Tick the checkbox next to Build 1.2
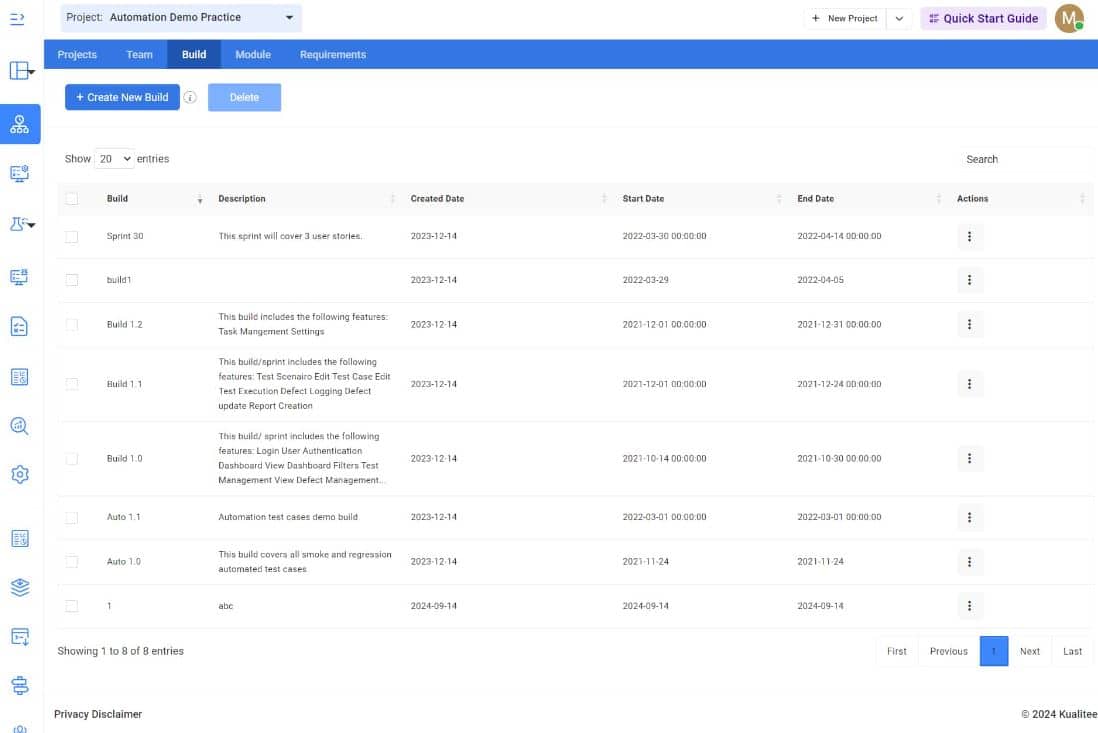This screenshot has width=1098, height=733. click(71, 325)
